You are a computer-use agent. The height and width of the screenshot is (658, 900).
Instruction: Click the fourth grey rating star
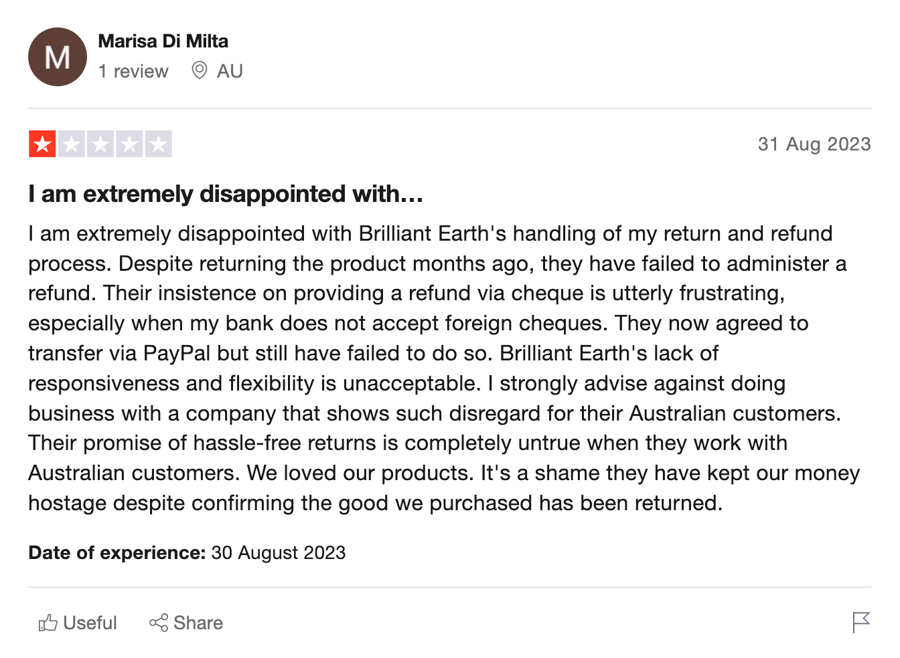point(130,144)
